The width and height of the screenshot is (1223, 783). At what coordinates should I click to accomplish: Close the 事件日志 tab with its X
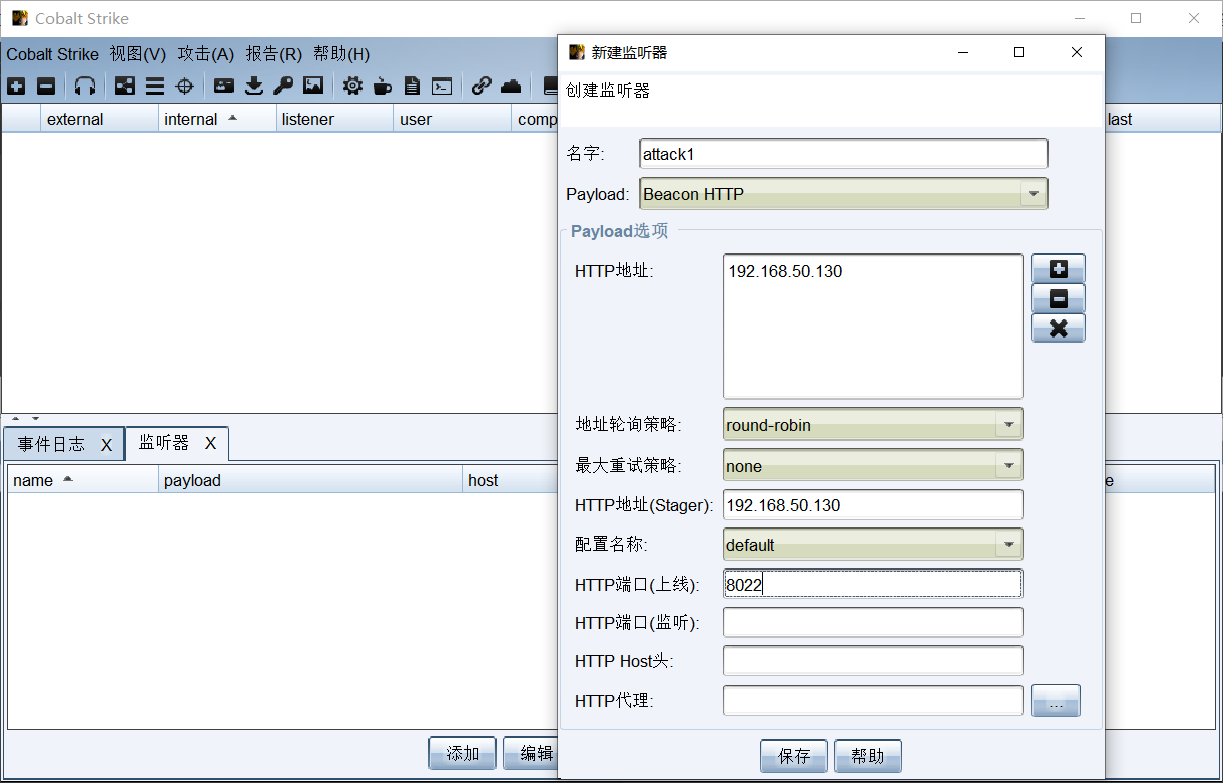tap(106, 445)
